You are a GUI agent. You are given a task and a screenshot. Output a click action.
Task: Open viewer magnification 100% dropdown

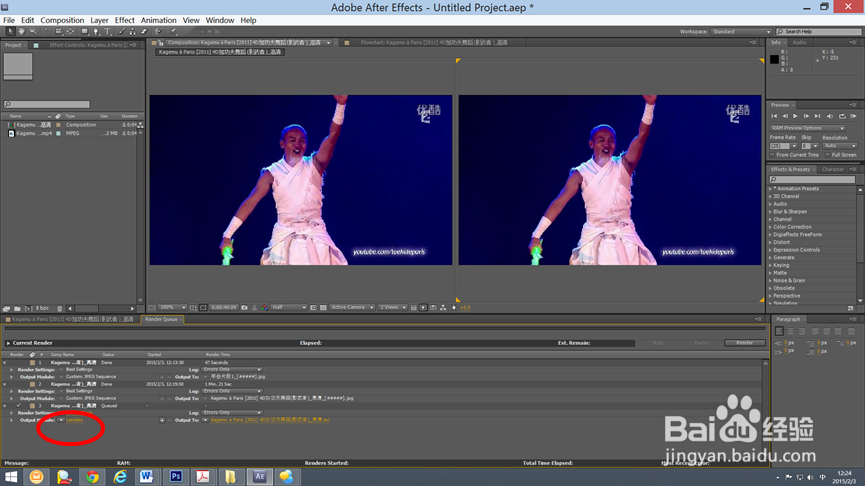[172, 307]
